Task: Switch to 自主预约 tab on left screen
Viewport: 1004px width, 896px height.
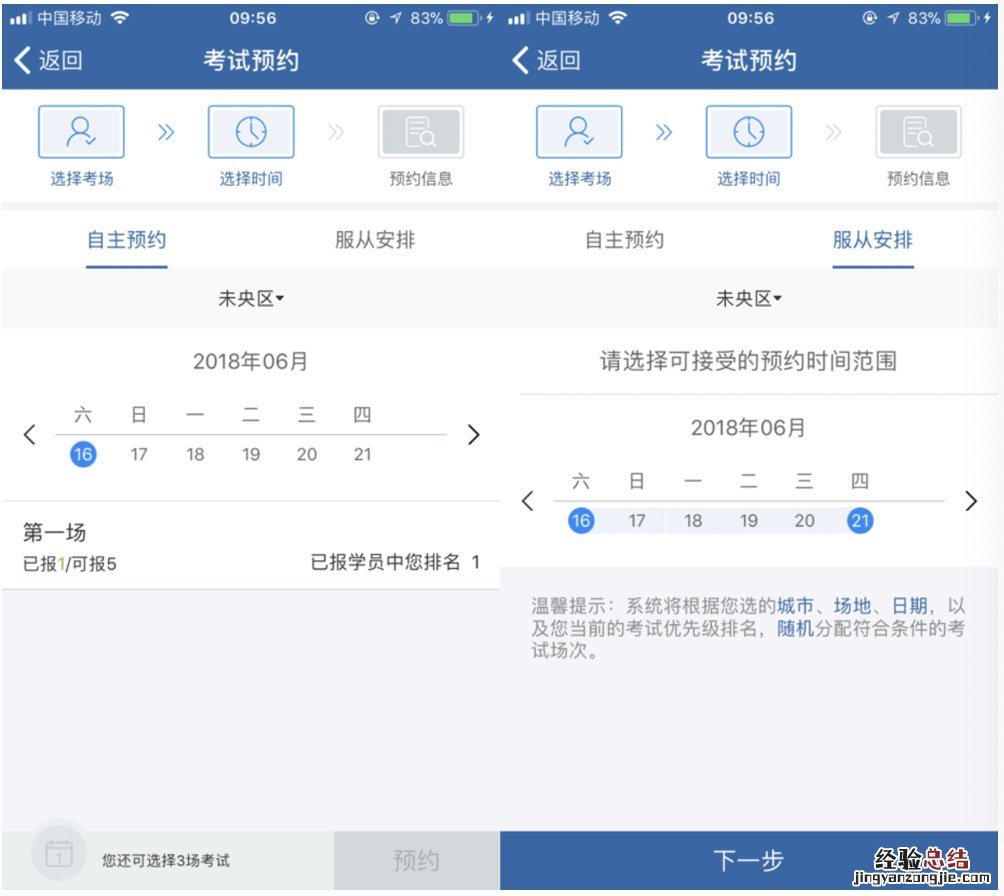Action: (x=127, y=240)
